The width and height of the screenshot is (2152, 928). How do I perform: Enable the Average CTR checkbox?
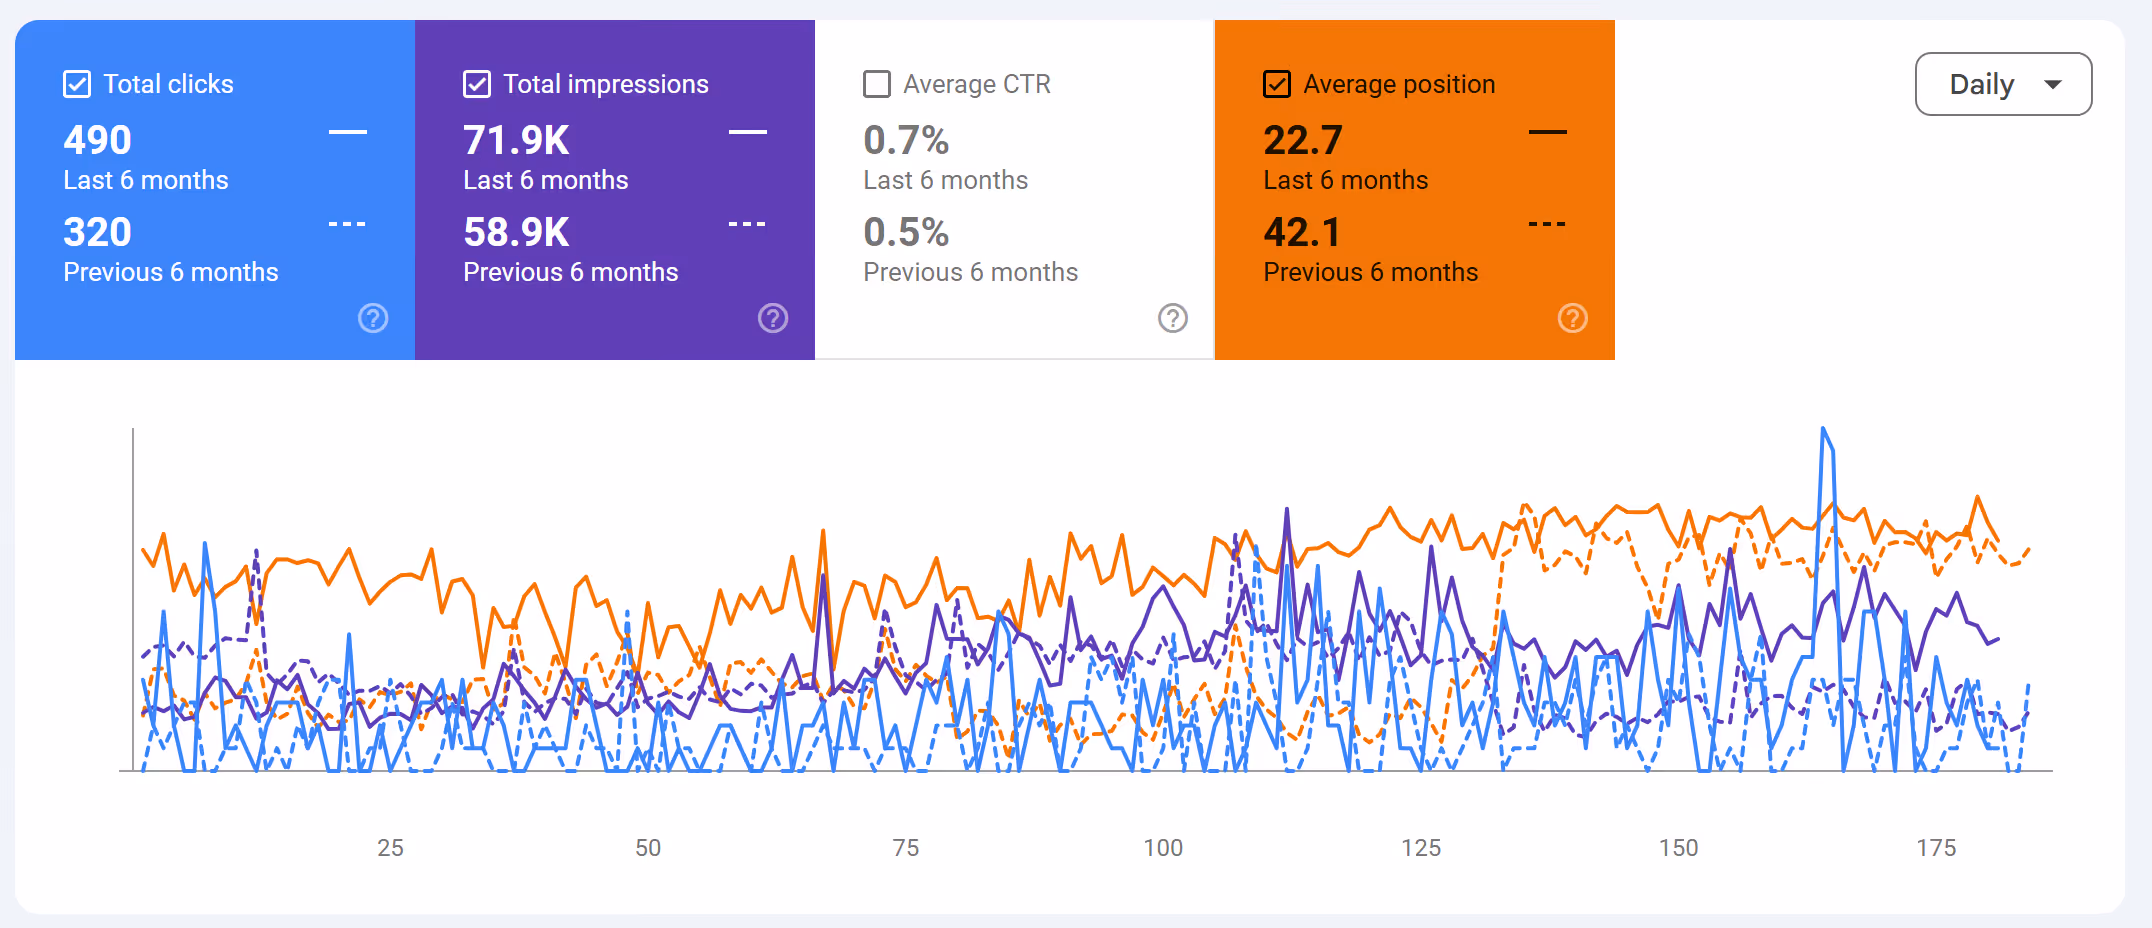[877, 84]
